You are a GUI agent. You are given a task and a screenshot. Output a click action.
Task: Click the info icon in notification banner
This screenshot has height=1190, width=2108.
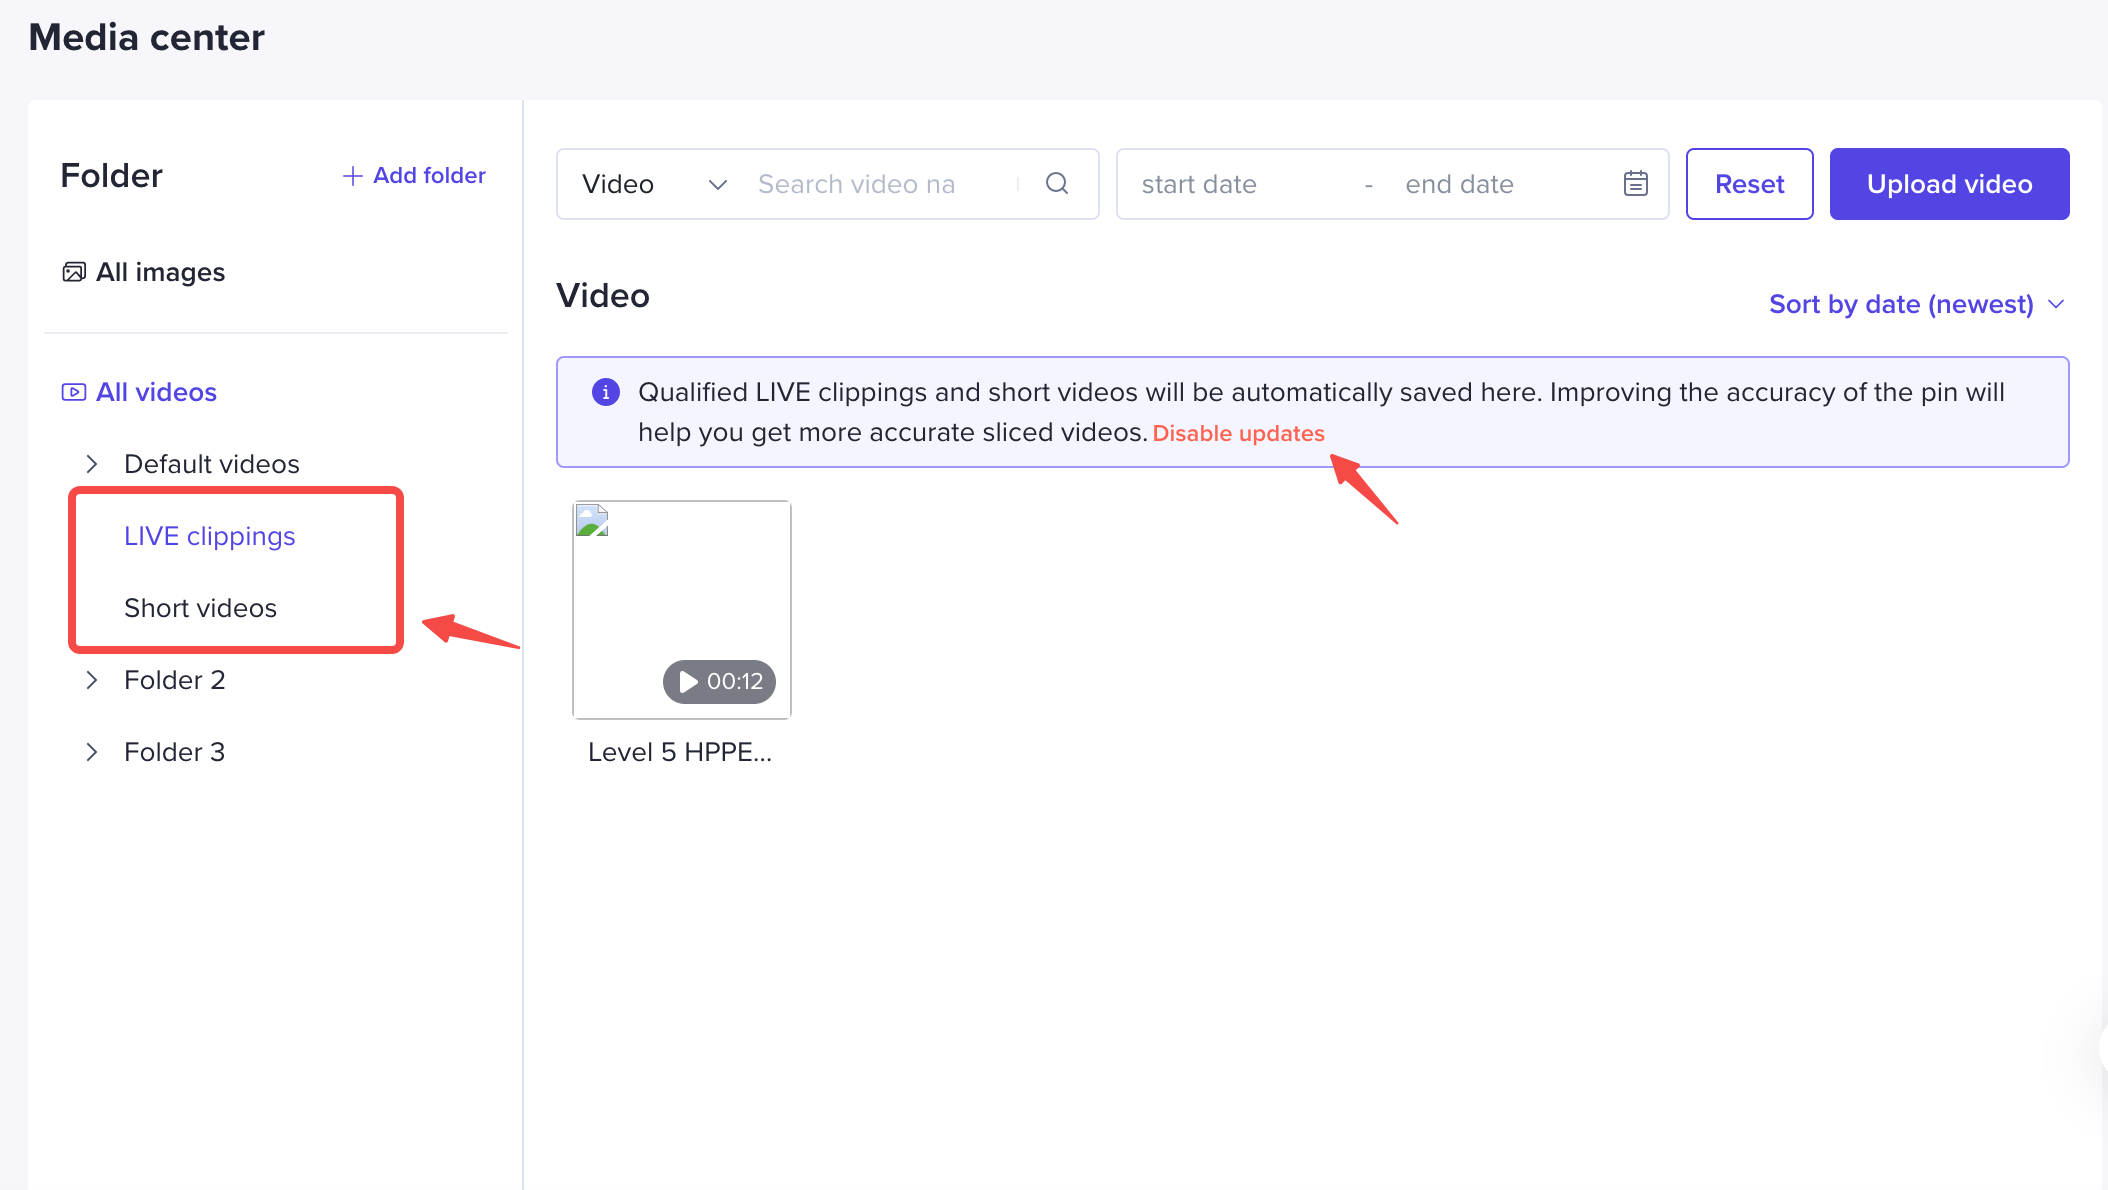pyautogui.click(x=605, y=391)
